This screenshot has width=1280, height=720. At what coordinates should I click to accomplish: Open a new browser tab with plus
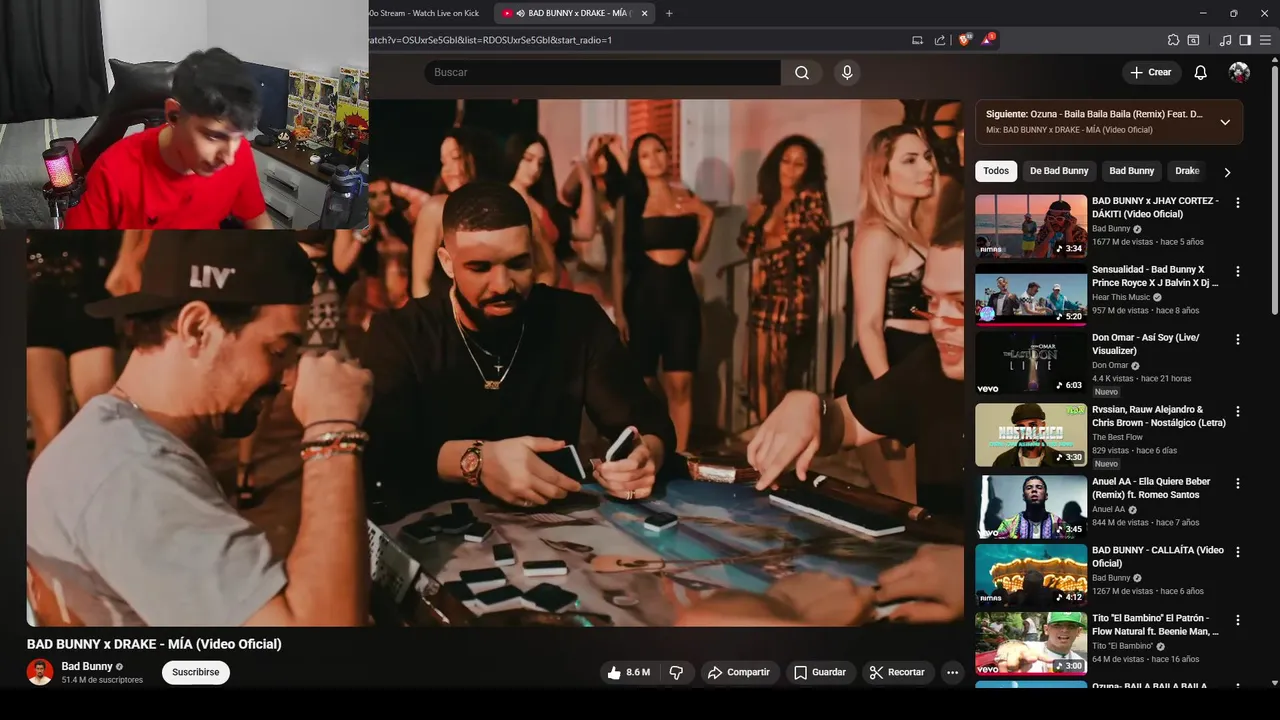[x=669, y=13]
